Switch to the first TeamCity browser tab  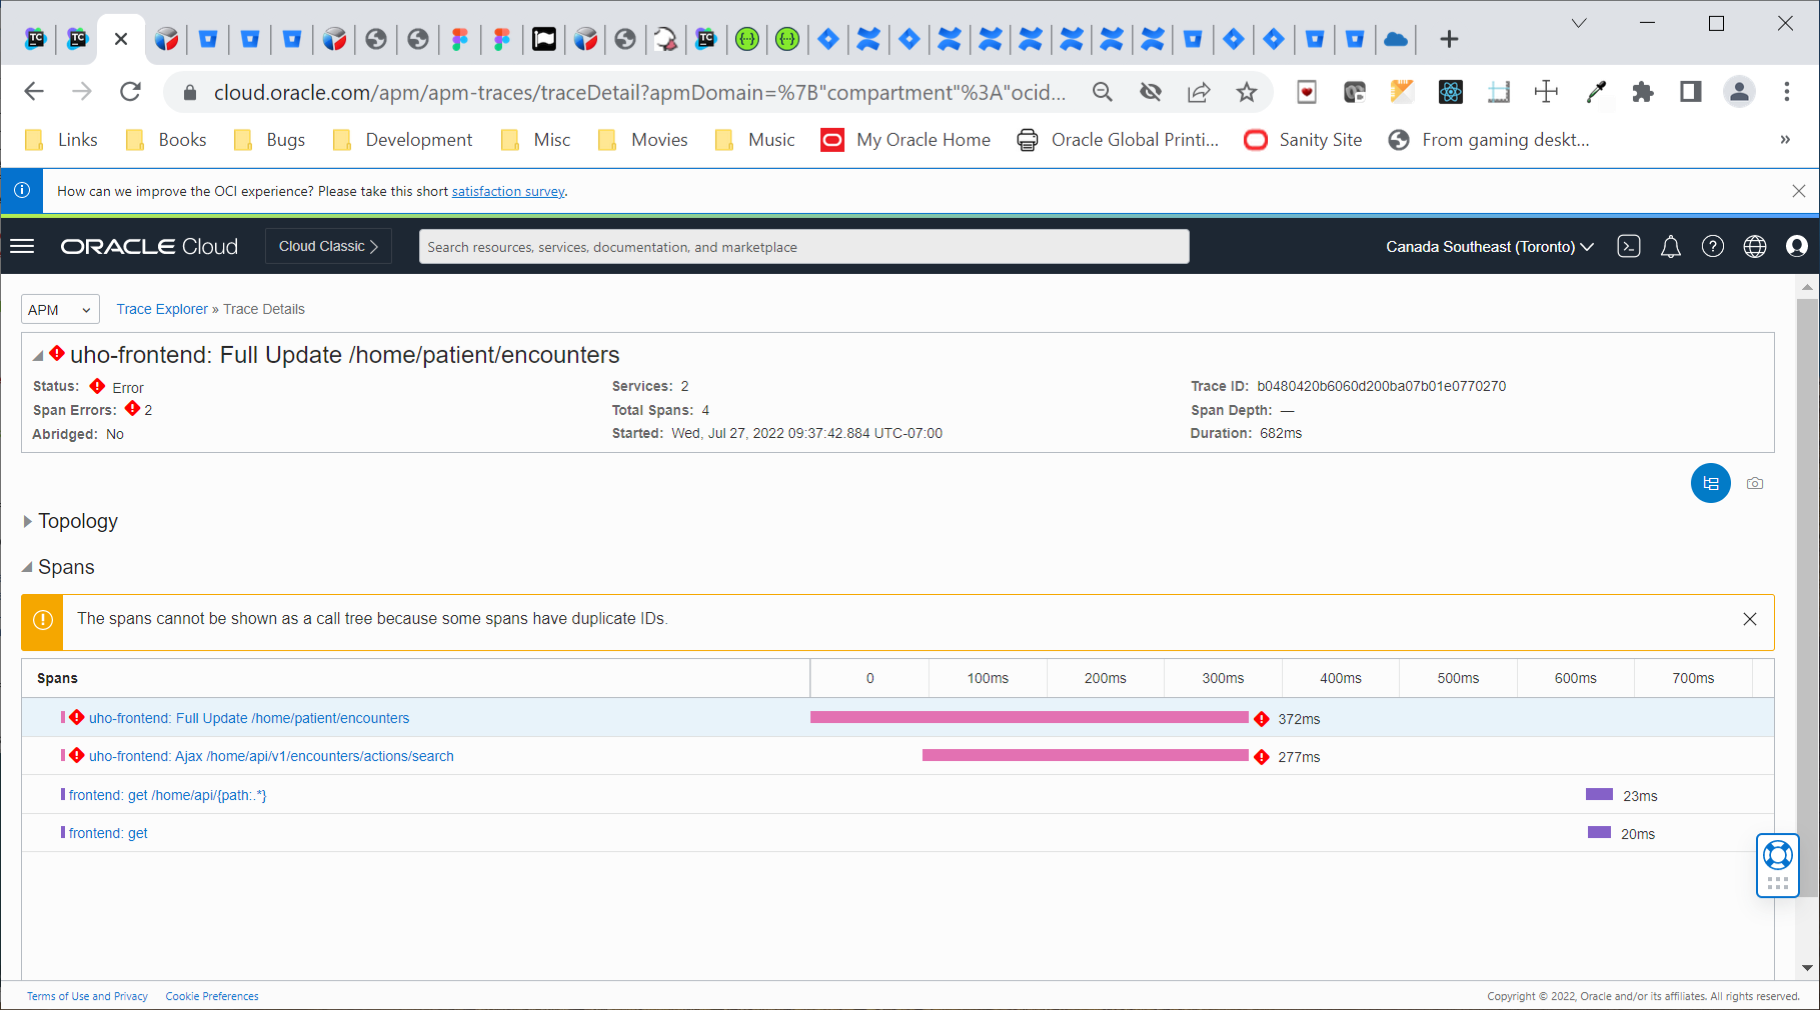[36, 39]
